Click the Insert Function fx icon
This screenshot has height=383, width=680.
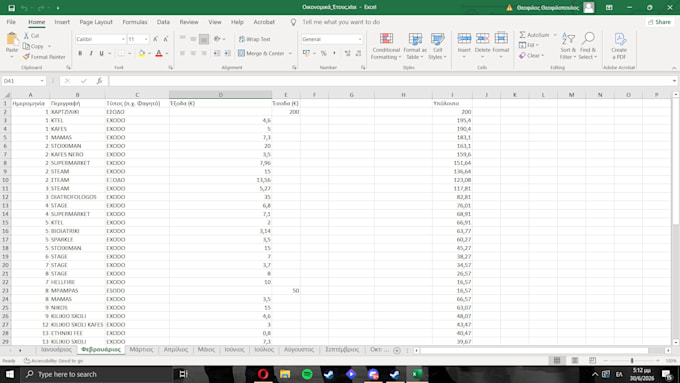tap(99, 81)
